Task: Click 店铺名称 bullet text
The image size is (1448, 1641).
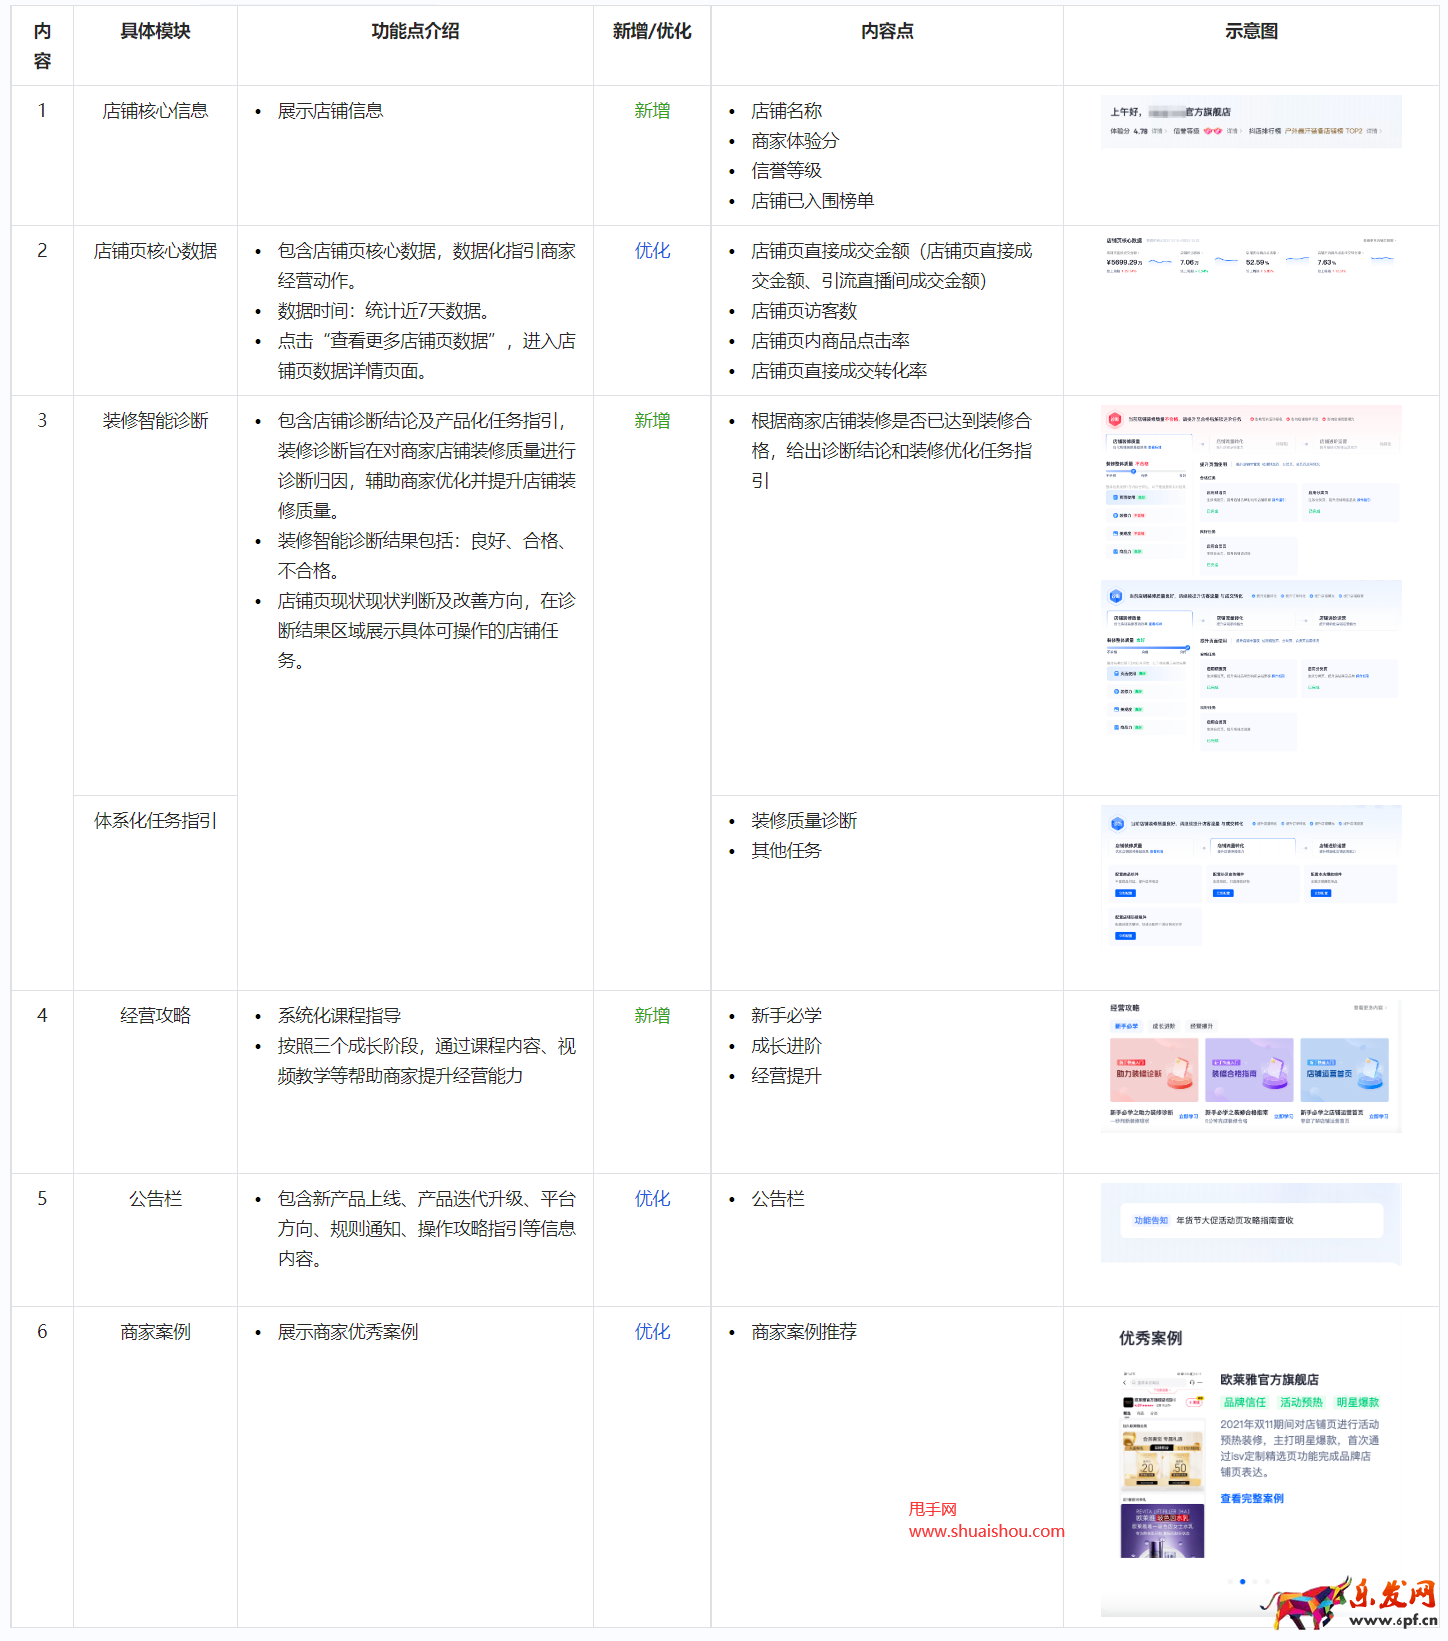Action: coord(786,111)
